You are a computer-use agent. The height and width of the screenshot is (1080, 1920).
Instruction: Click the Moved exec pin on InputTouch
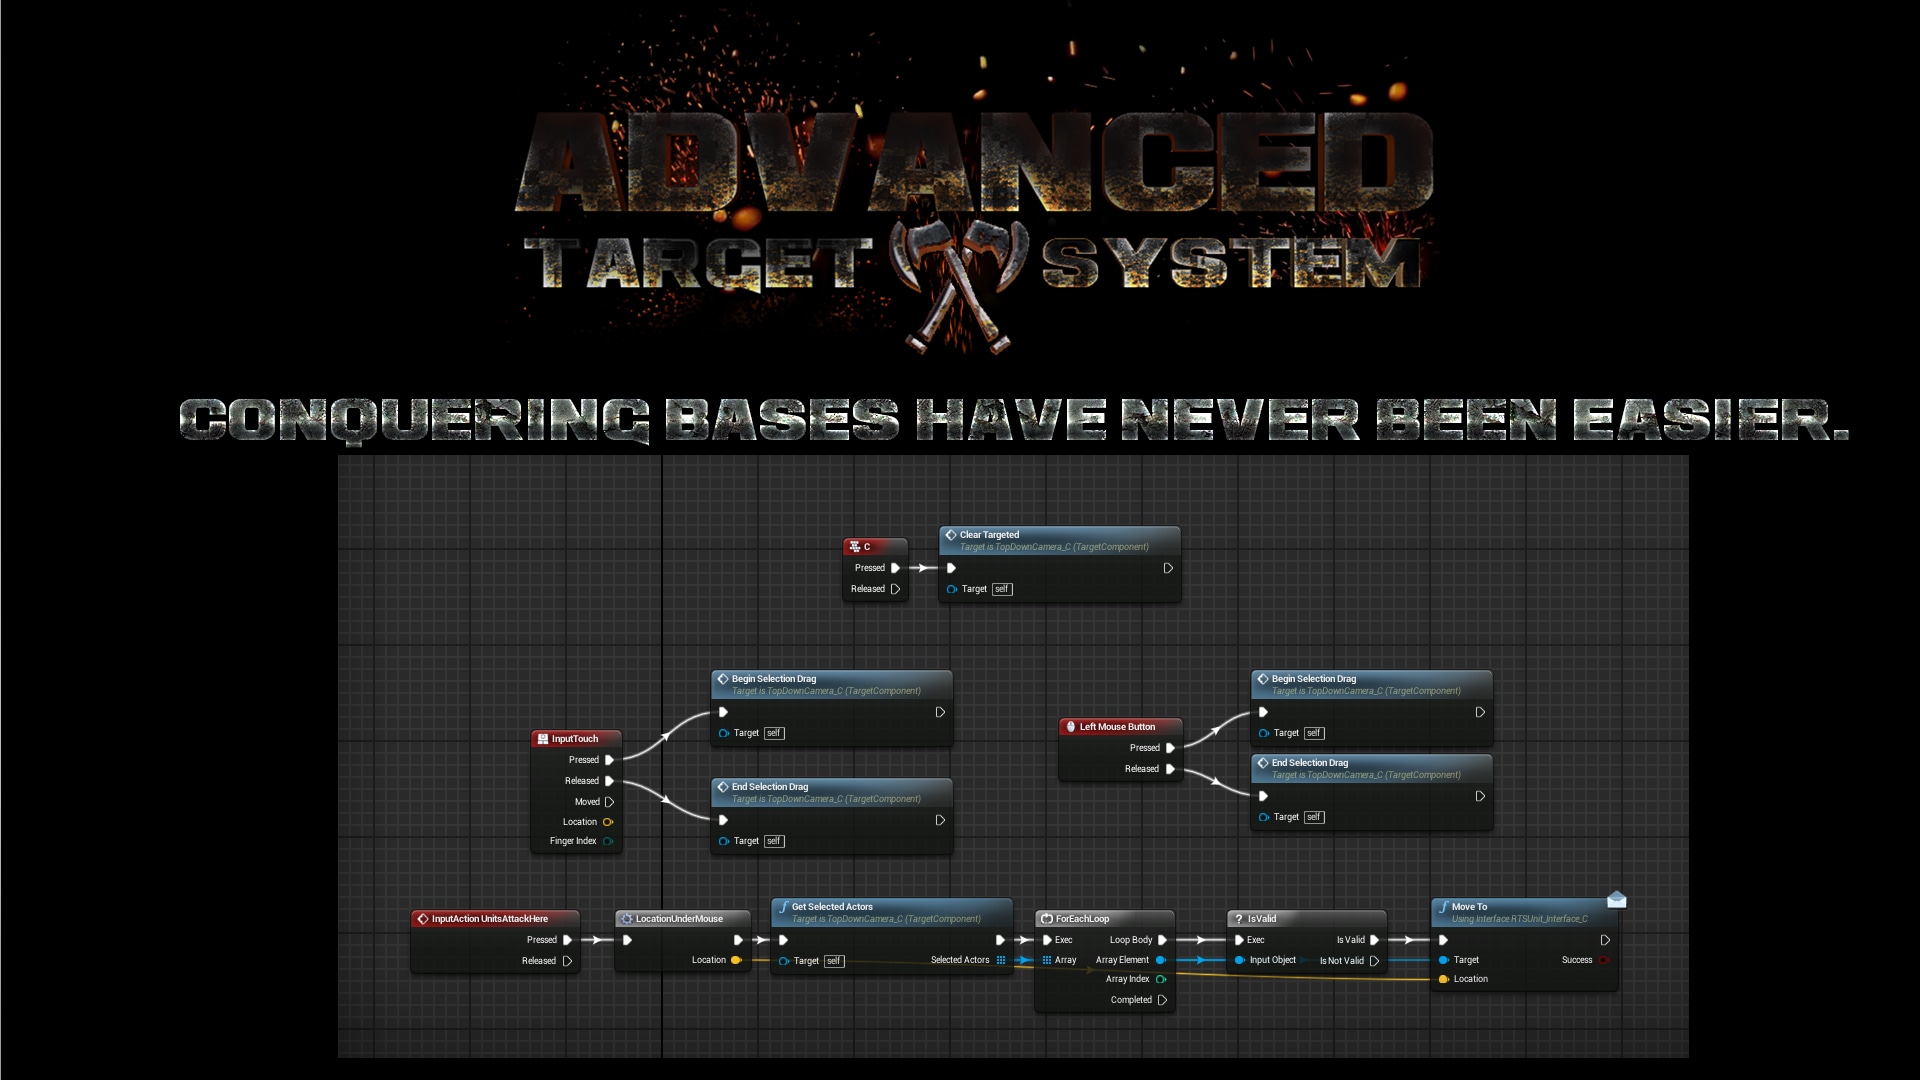click(609, 802)
